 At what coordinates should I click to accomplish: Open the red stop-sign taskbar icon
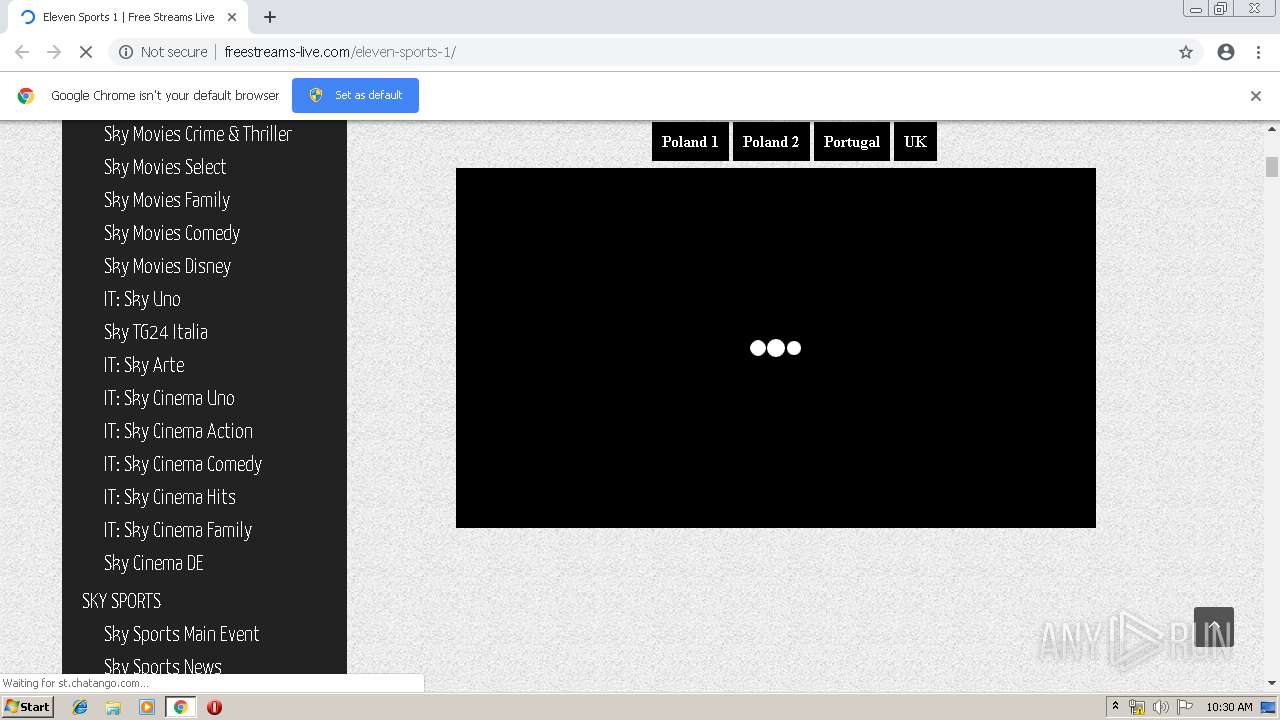[x=214, y=707]
